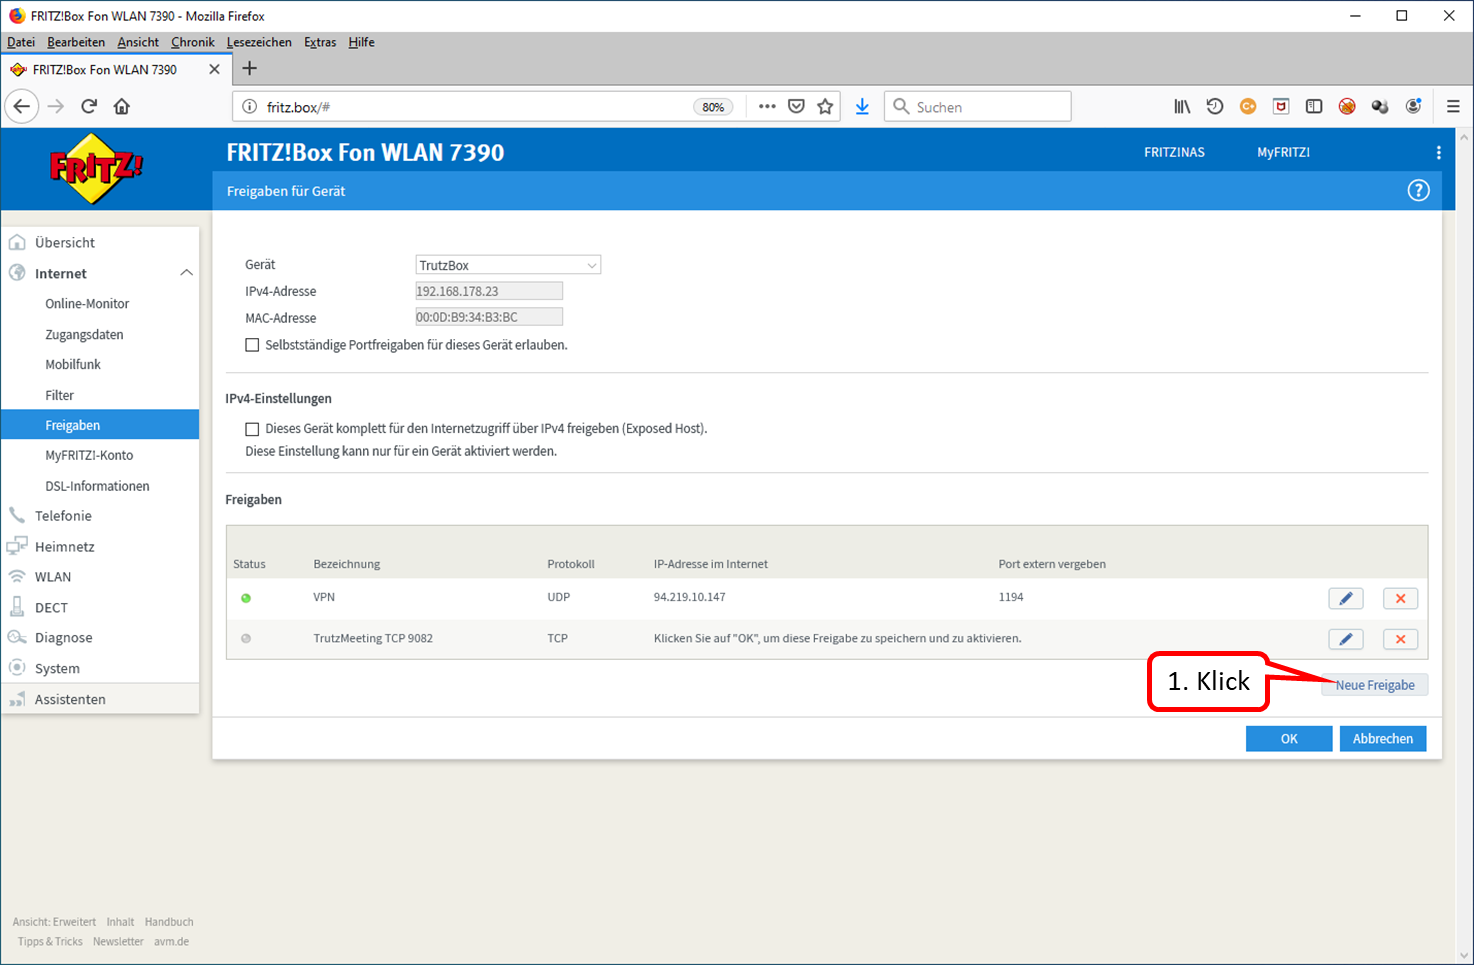This screenshot has height=965, width=1474.
Task: Open the page actions three-dot menu
Action: [x=767, y=106]
